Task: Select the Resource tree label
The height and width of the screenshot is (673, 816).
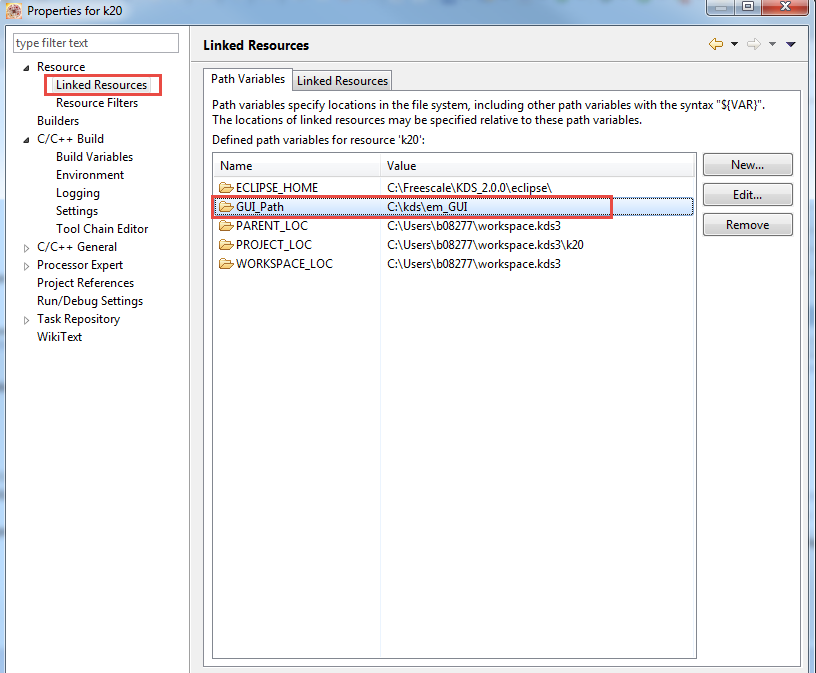Action: (x=61, y=67)
